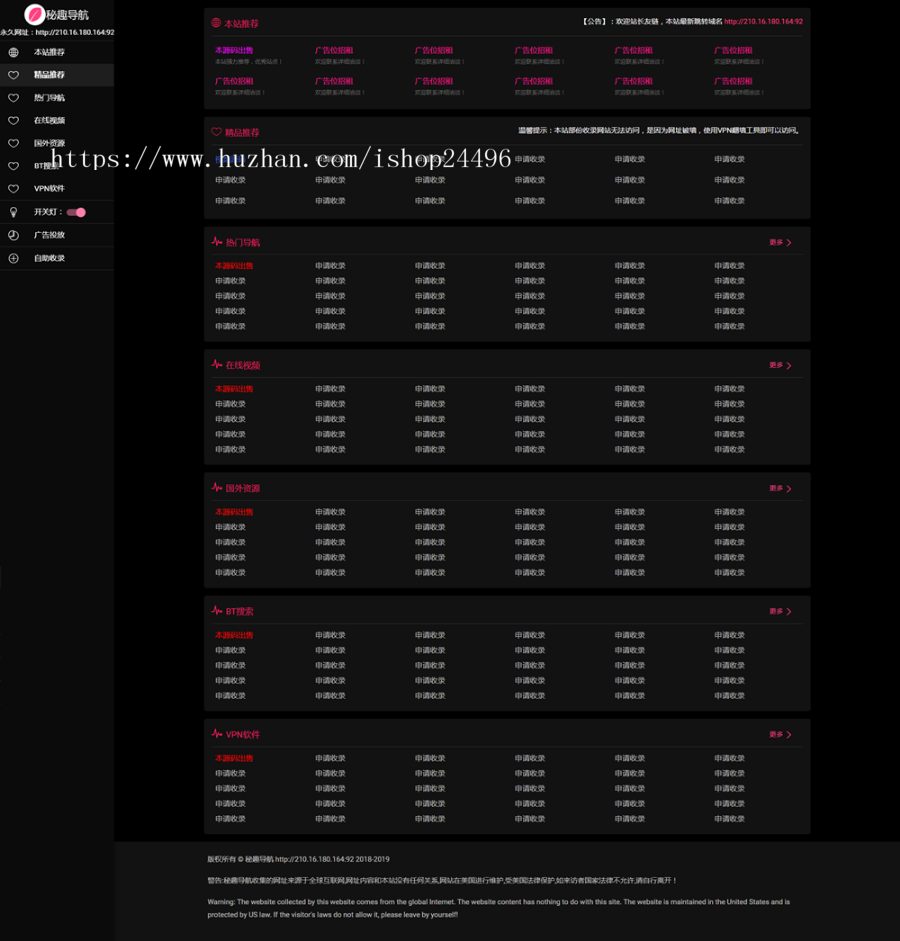Select 国外资源 in the sidebar menu
The image size is (900, 941).
(49, 144)
